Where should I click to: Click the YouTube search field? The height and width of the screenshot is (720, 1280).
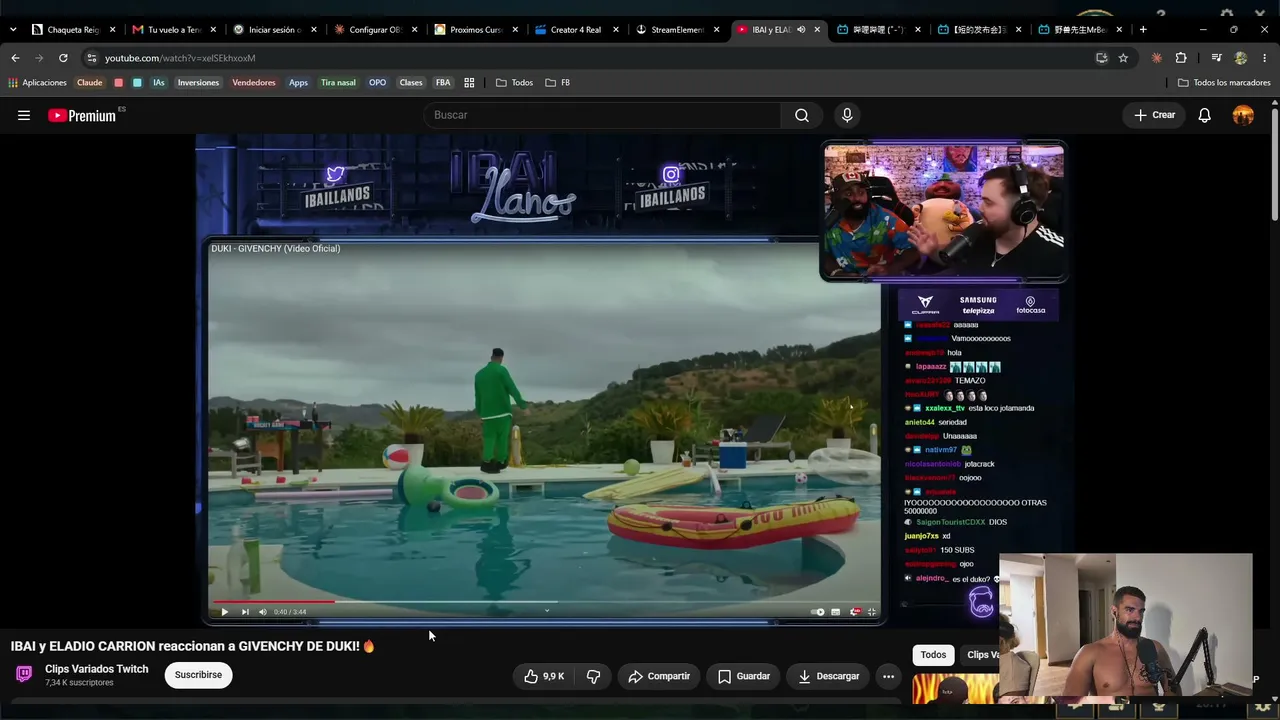[x=603, y=115]
